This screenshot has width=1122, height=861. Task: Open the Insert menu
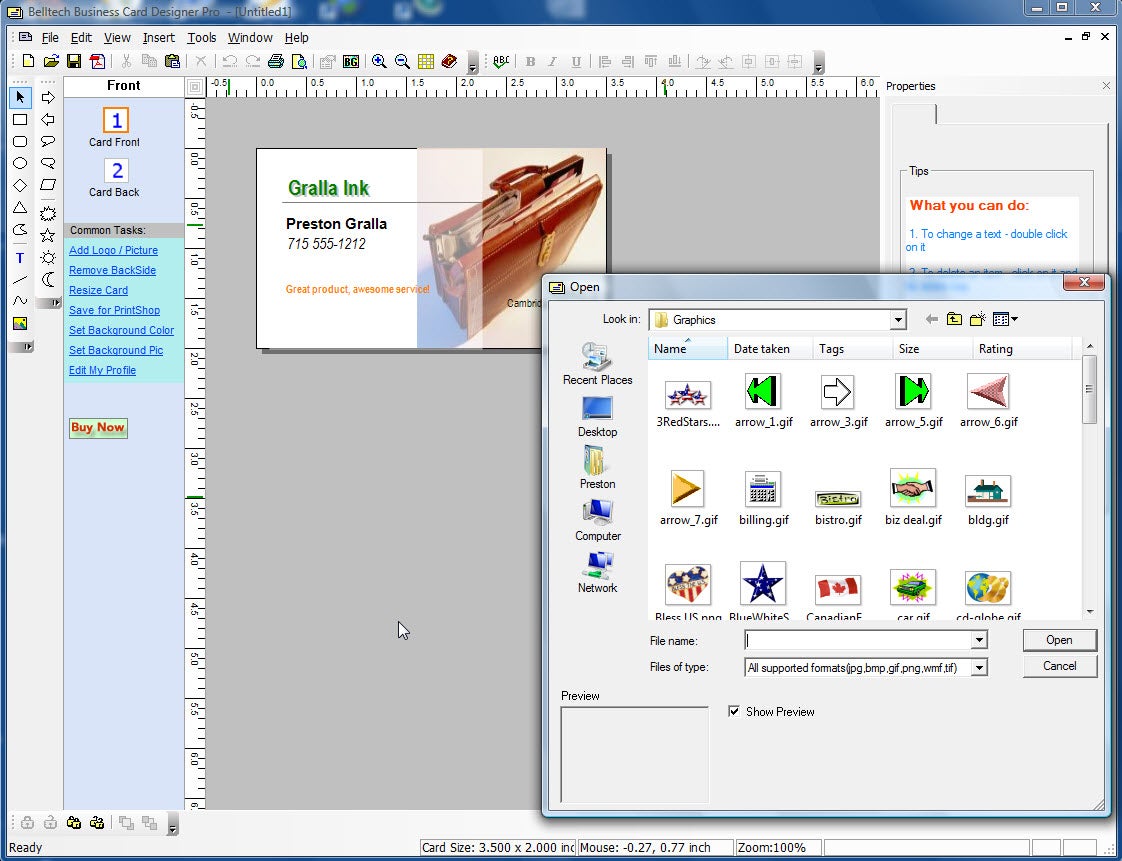pos(158,37)
